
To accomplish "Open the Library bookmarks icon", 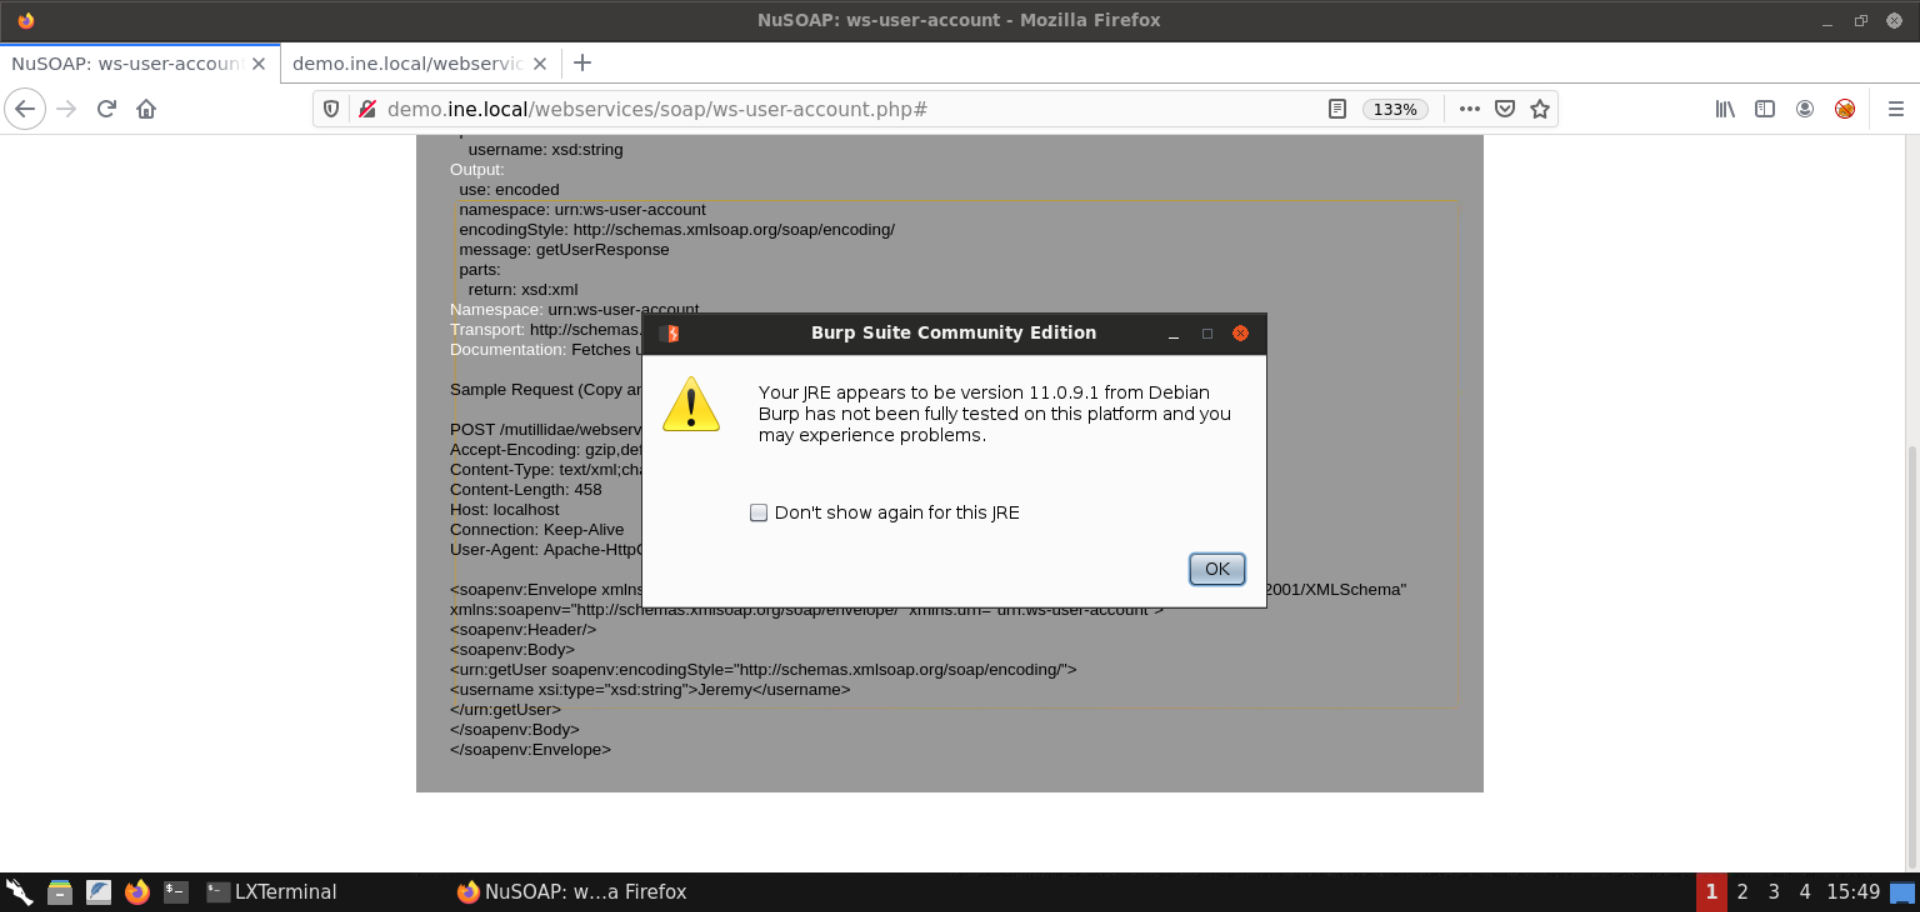I will (x=1725, y=109).
